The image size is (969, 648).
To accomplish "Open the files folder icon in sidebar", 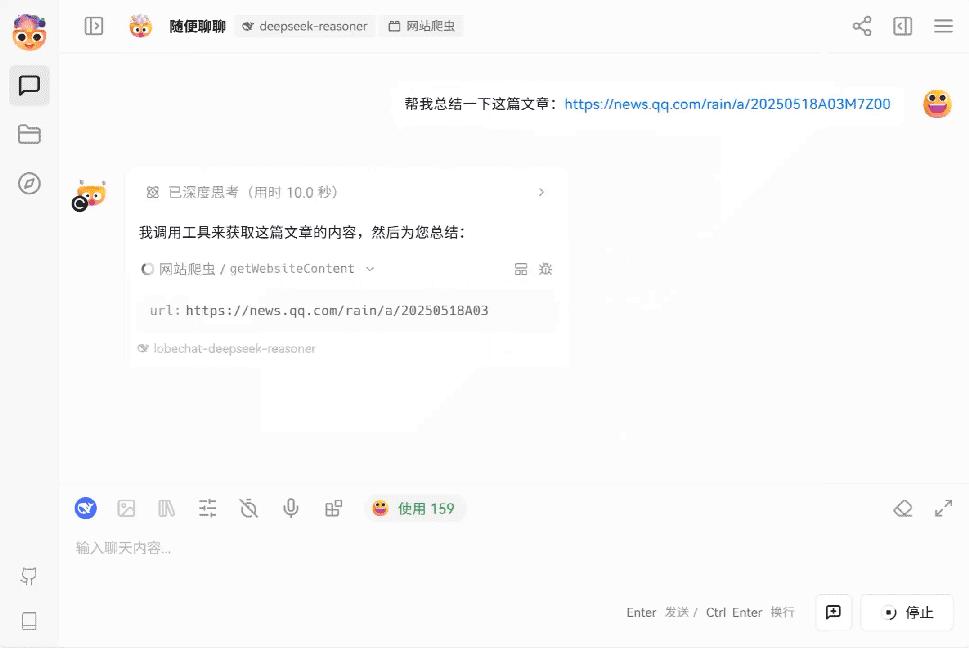I will tap(29, 135).
